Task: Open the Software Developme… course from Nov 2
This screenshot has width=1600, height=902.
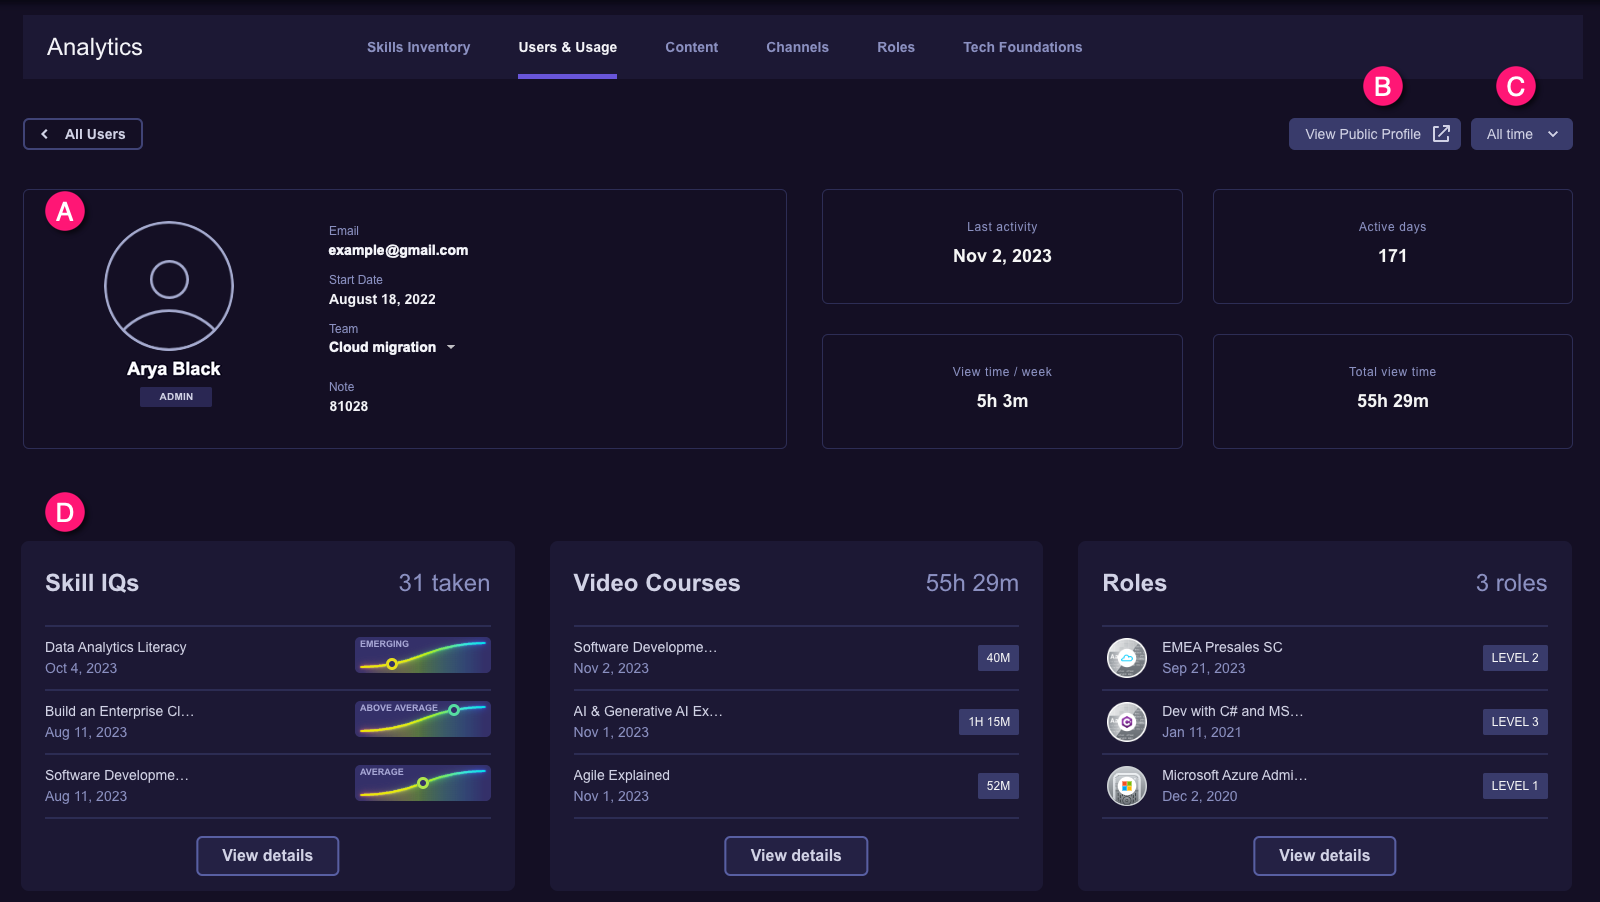Action: coord(796,658)
